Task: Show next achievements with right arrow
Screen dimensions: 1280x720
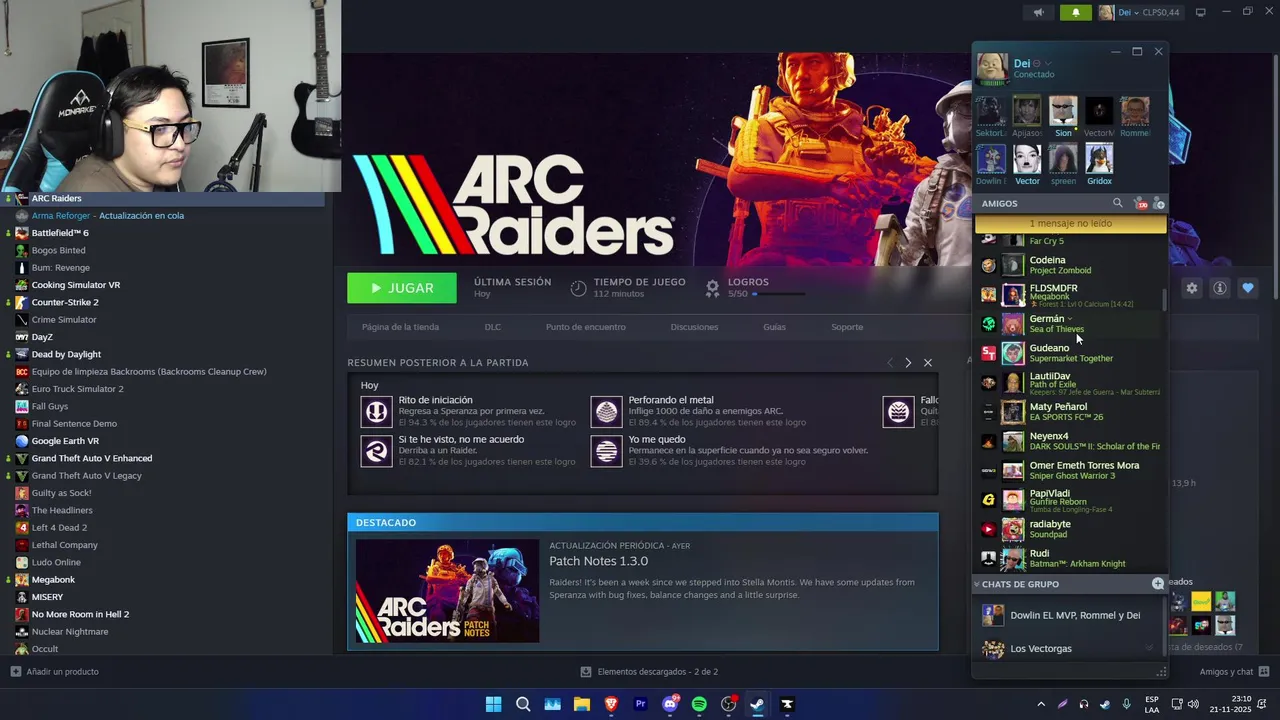Action: click(908, 363)
